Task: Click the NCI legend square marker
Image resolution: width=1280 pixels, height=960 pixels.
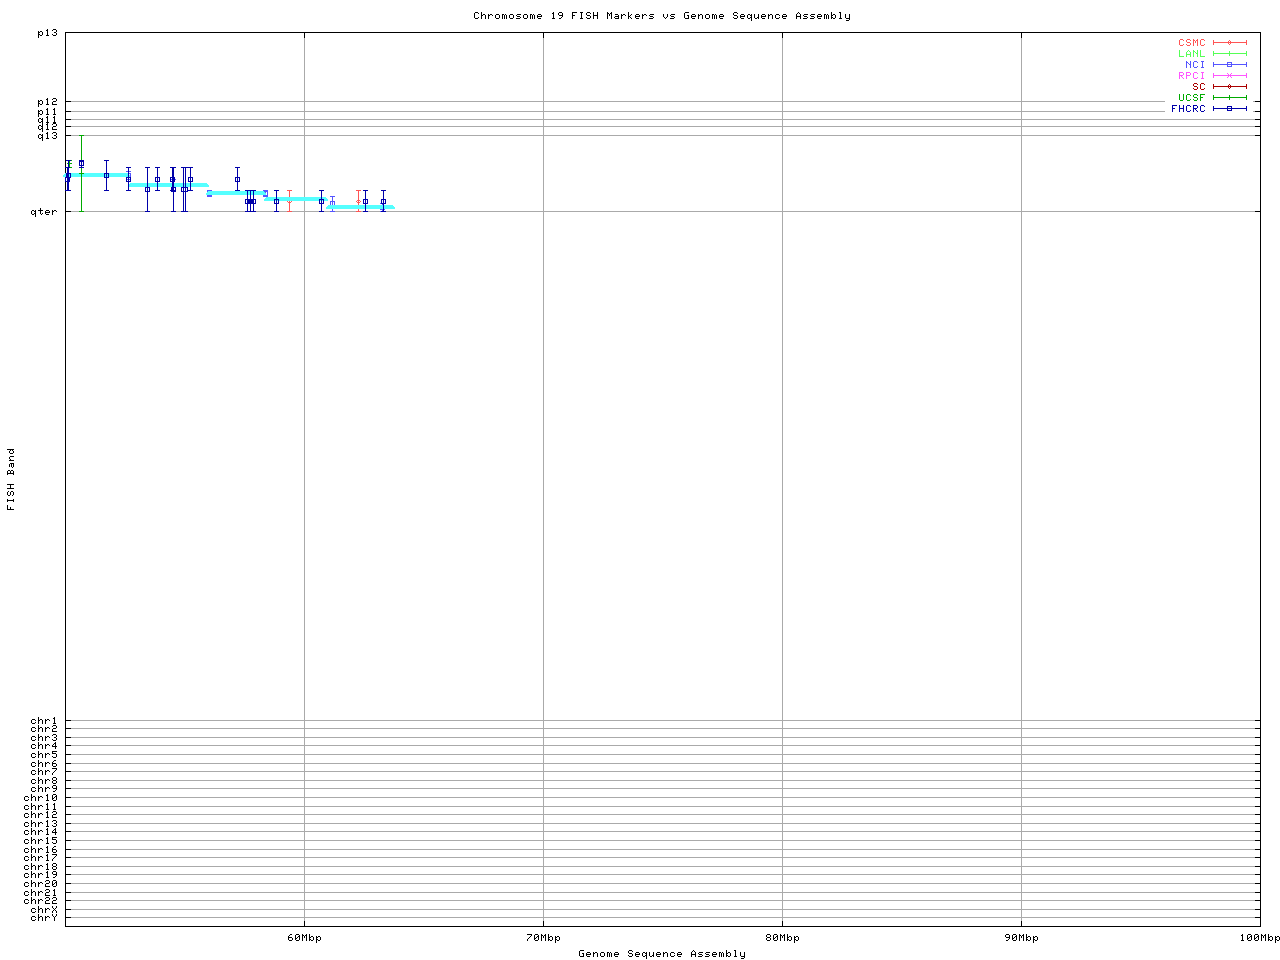Action: point(1229,65)
